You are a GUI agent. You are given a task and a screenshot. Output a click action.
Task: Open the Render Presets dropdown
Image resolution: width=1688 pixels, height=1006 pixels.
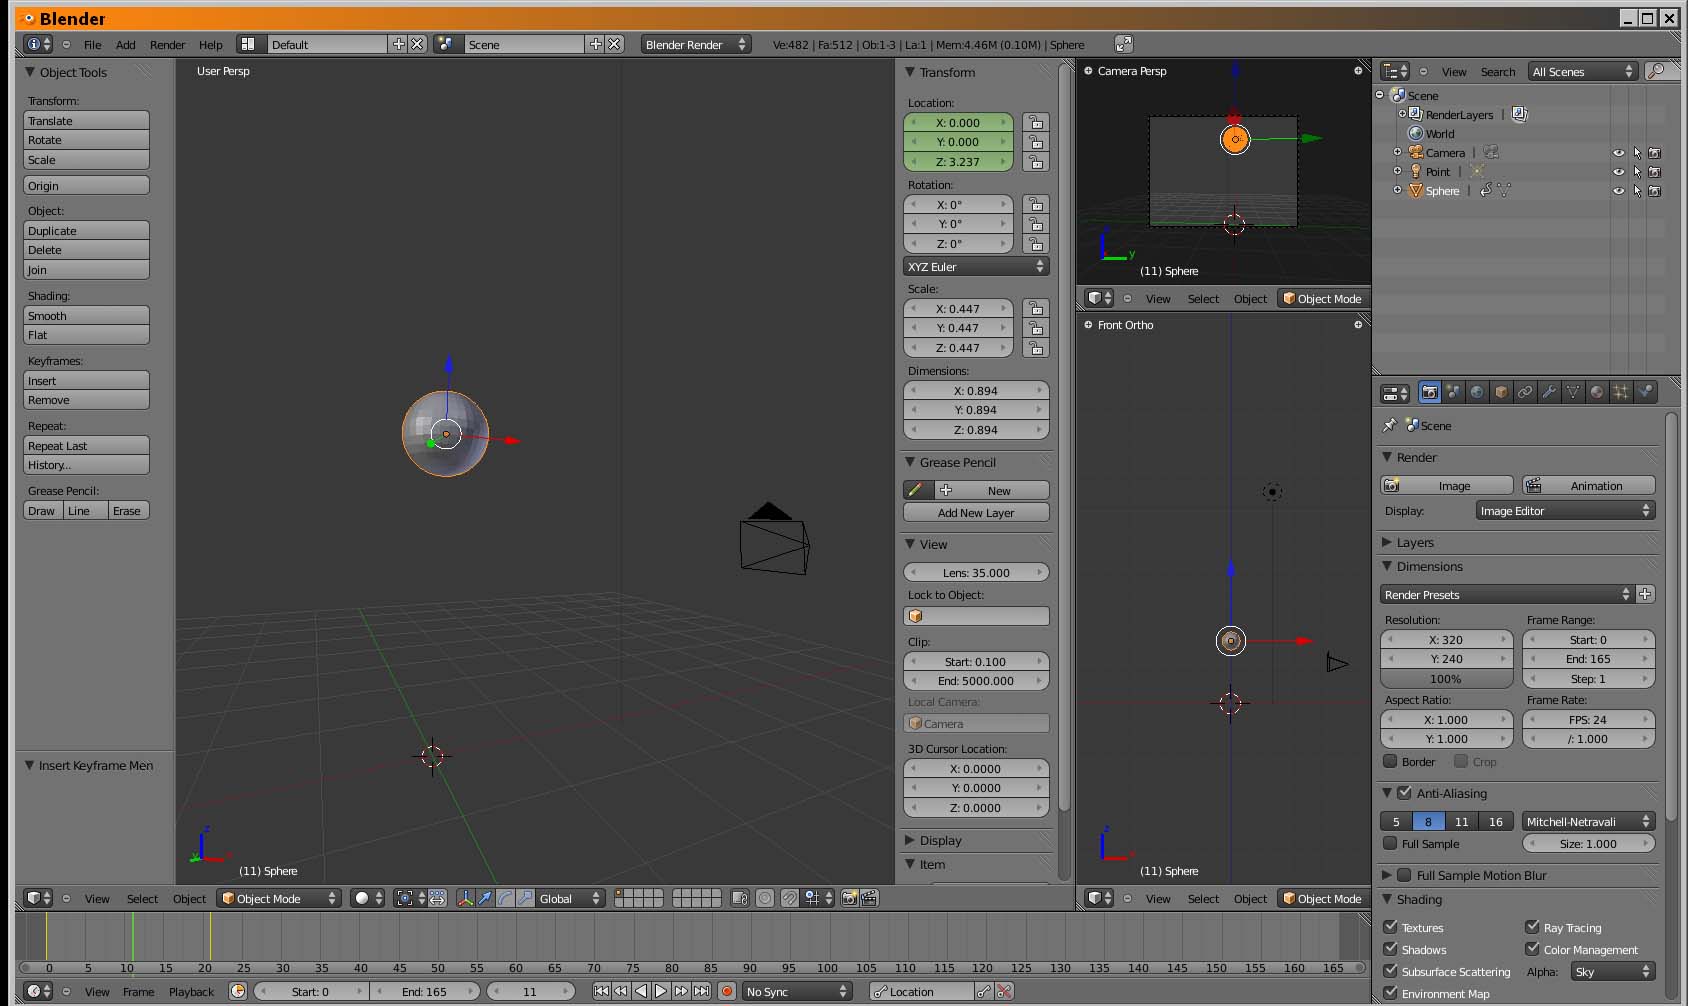click(x=1507, y=594)
